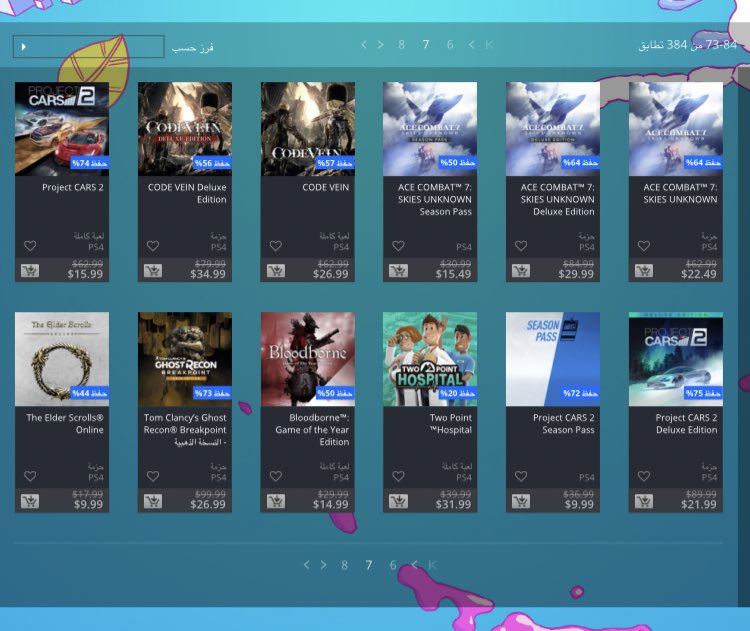Click Bloodborne cover art thumbnail
750x631 pixels.
[x=308, y=359]
